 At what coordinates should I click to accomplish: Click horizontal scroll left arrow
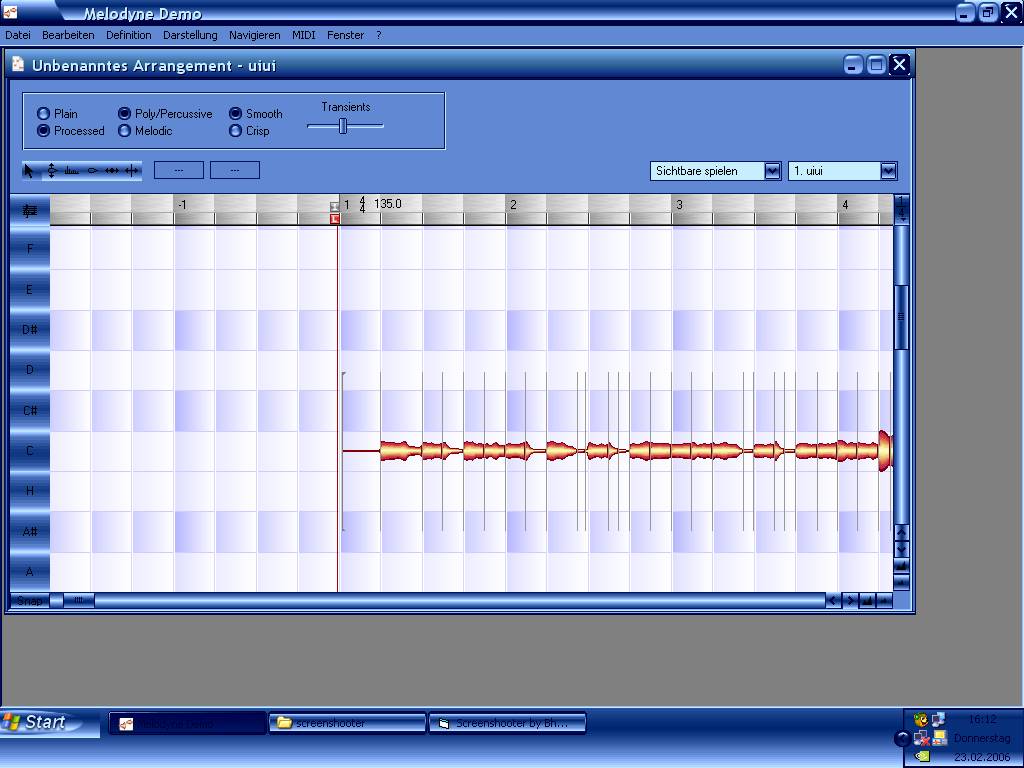[833, 601]
